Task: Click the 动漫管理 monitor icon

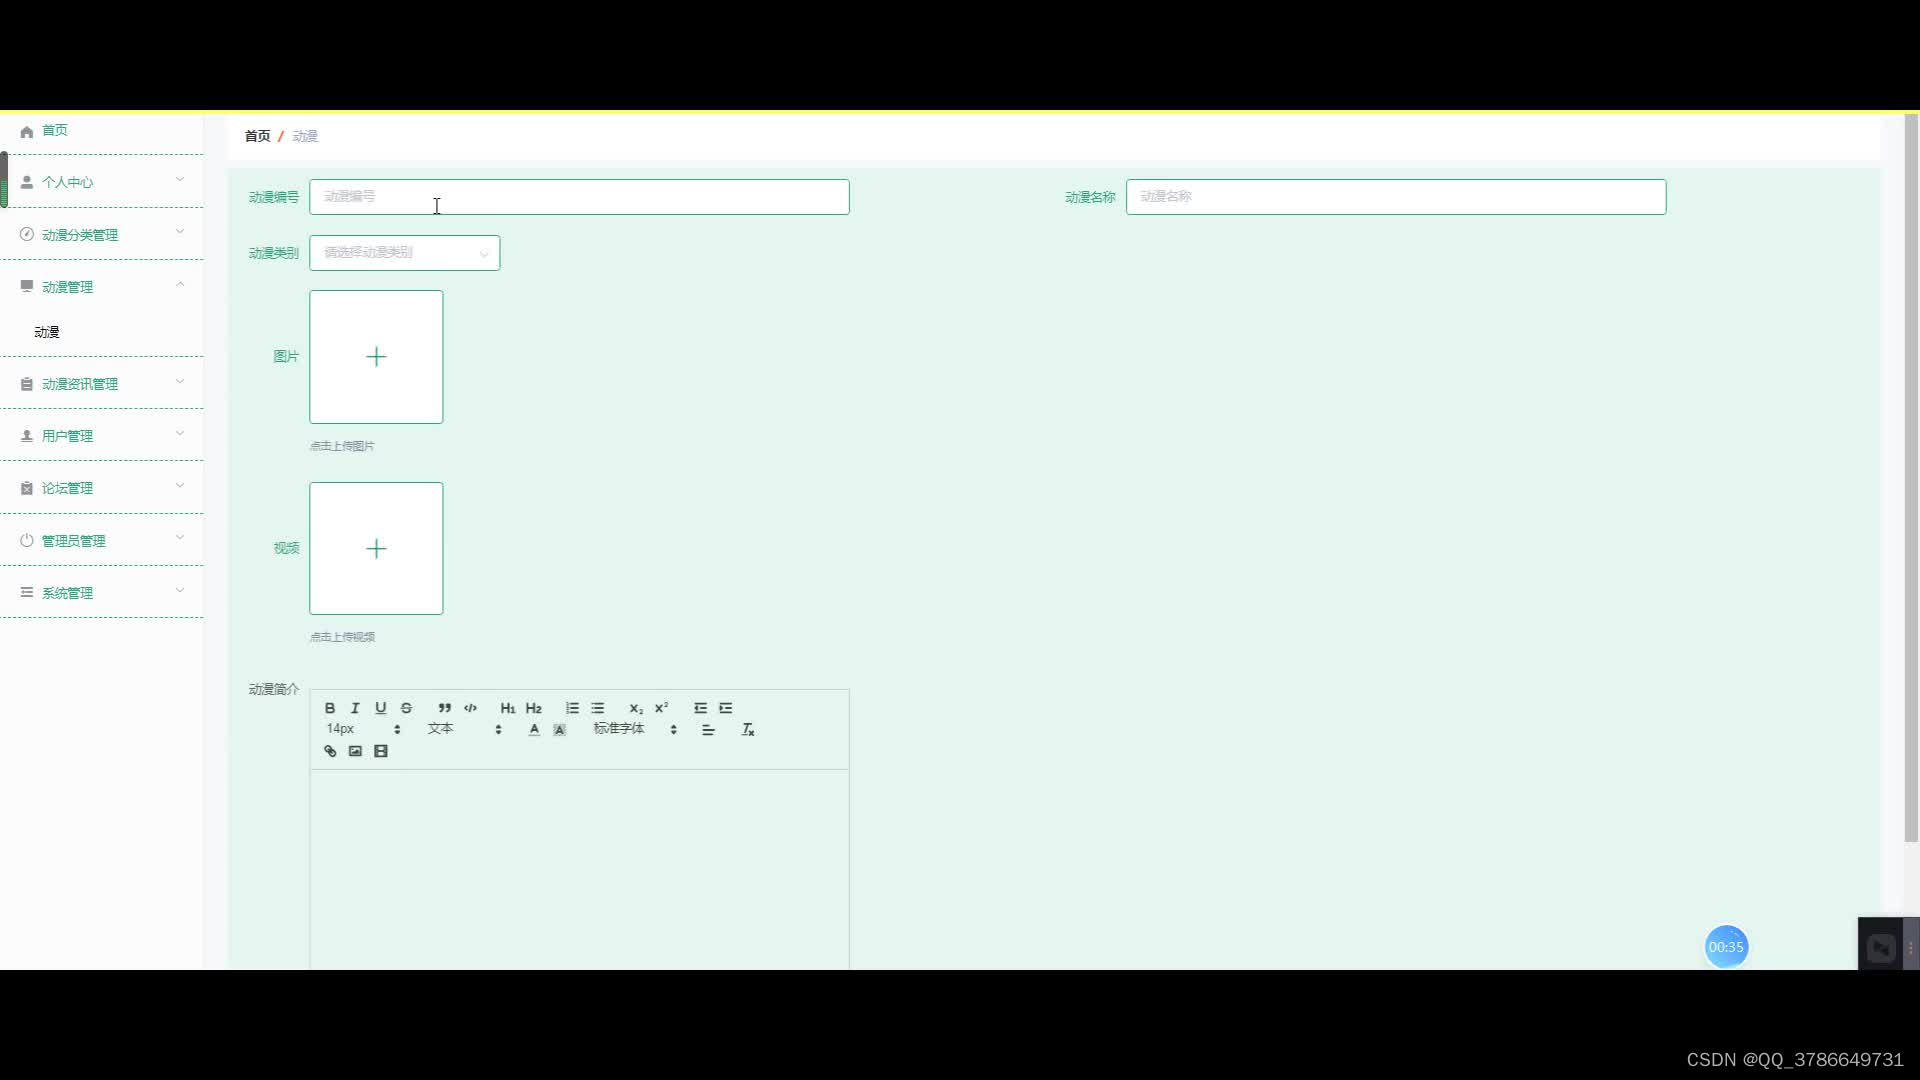Action: (x=27, y=286)
